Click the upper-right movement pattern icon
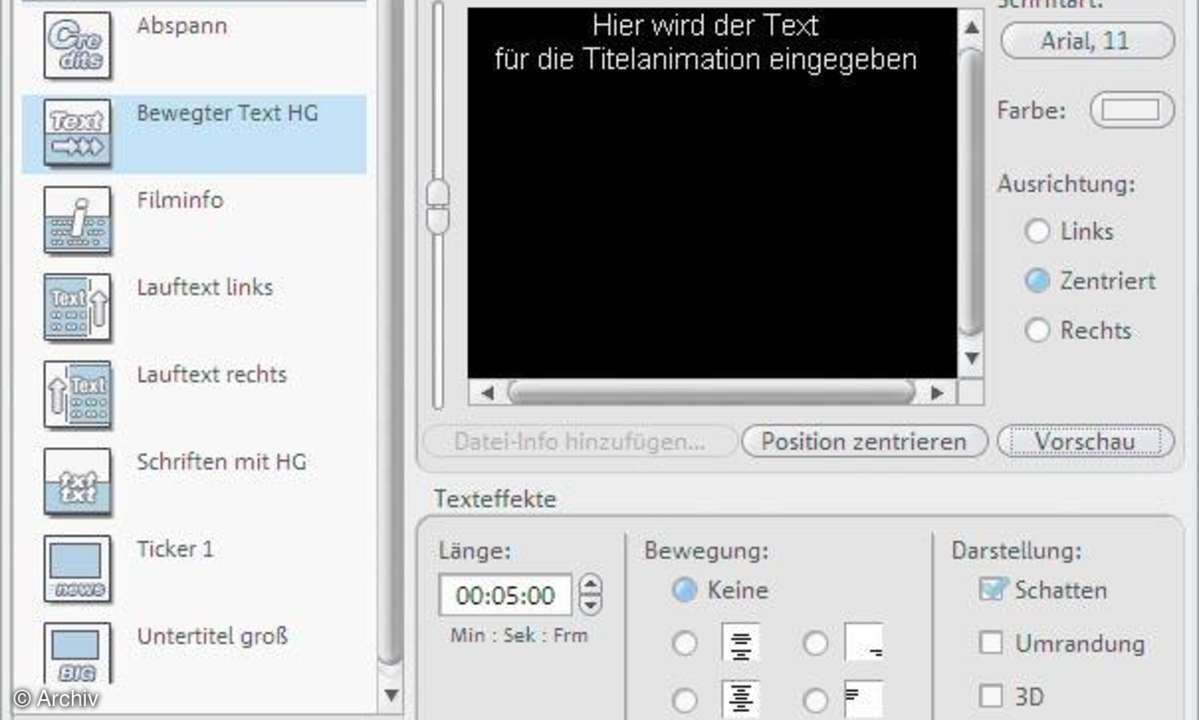The height and width of the screenshot is (720, 1199). pos(863,642)
